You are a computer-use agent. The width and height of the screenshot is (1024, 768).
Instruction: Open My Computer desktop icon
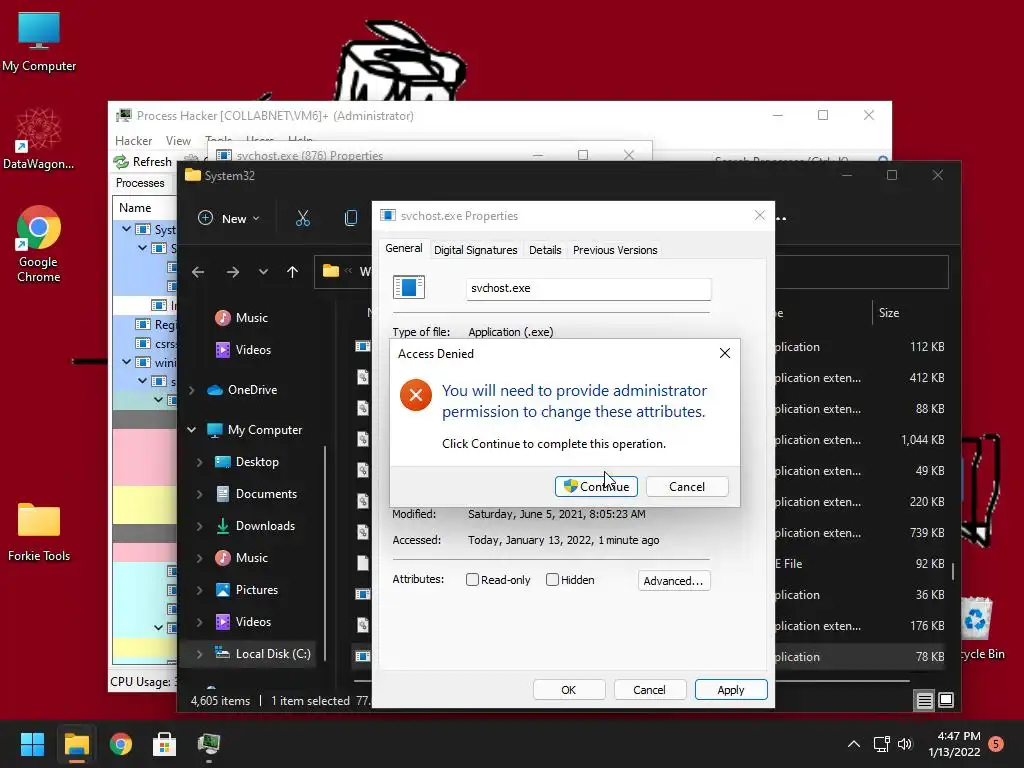point(39,42)
